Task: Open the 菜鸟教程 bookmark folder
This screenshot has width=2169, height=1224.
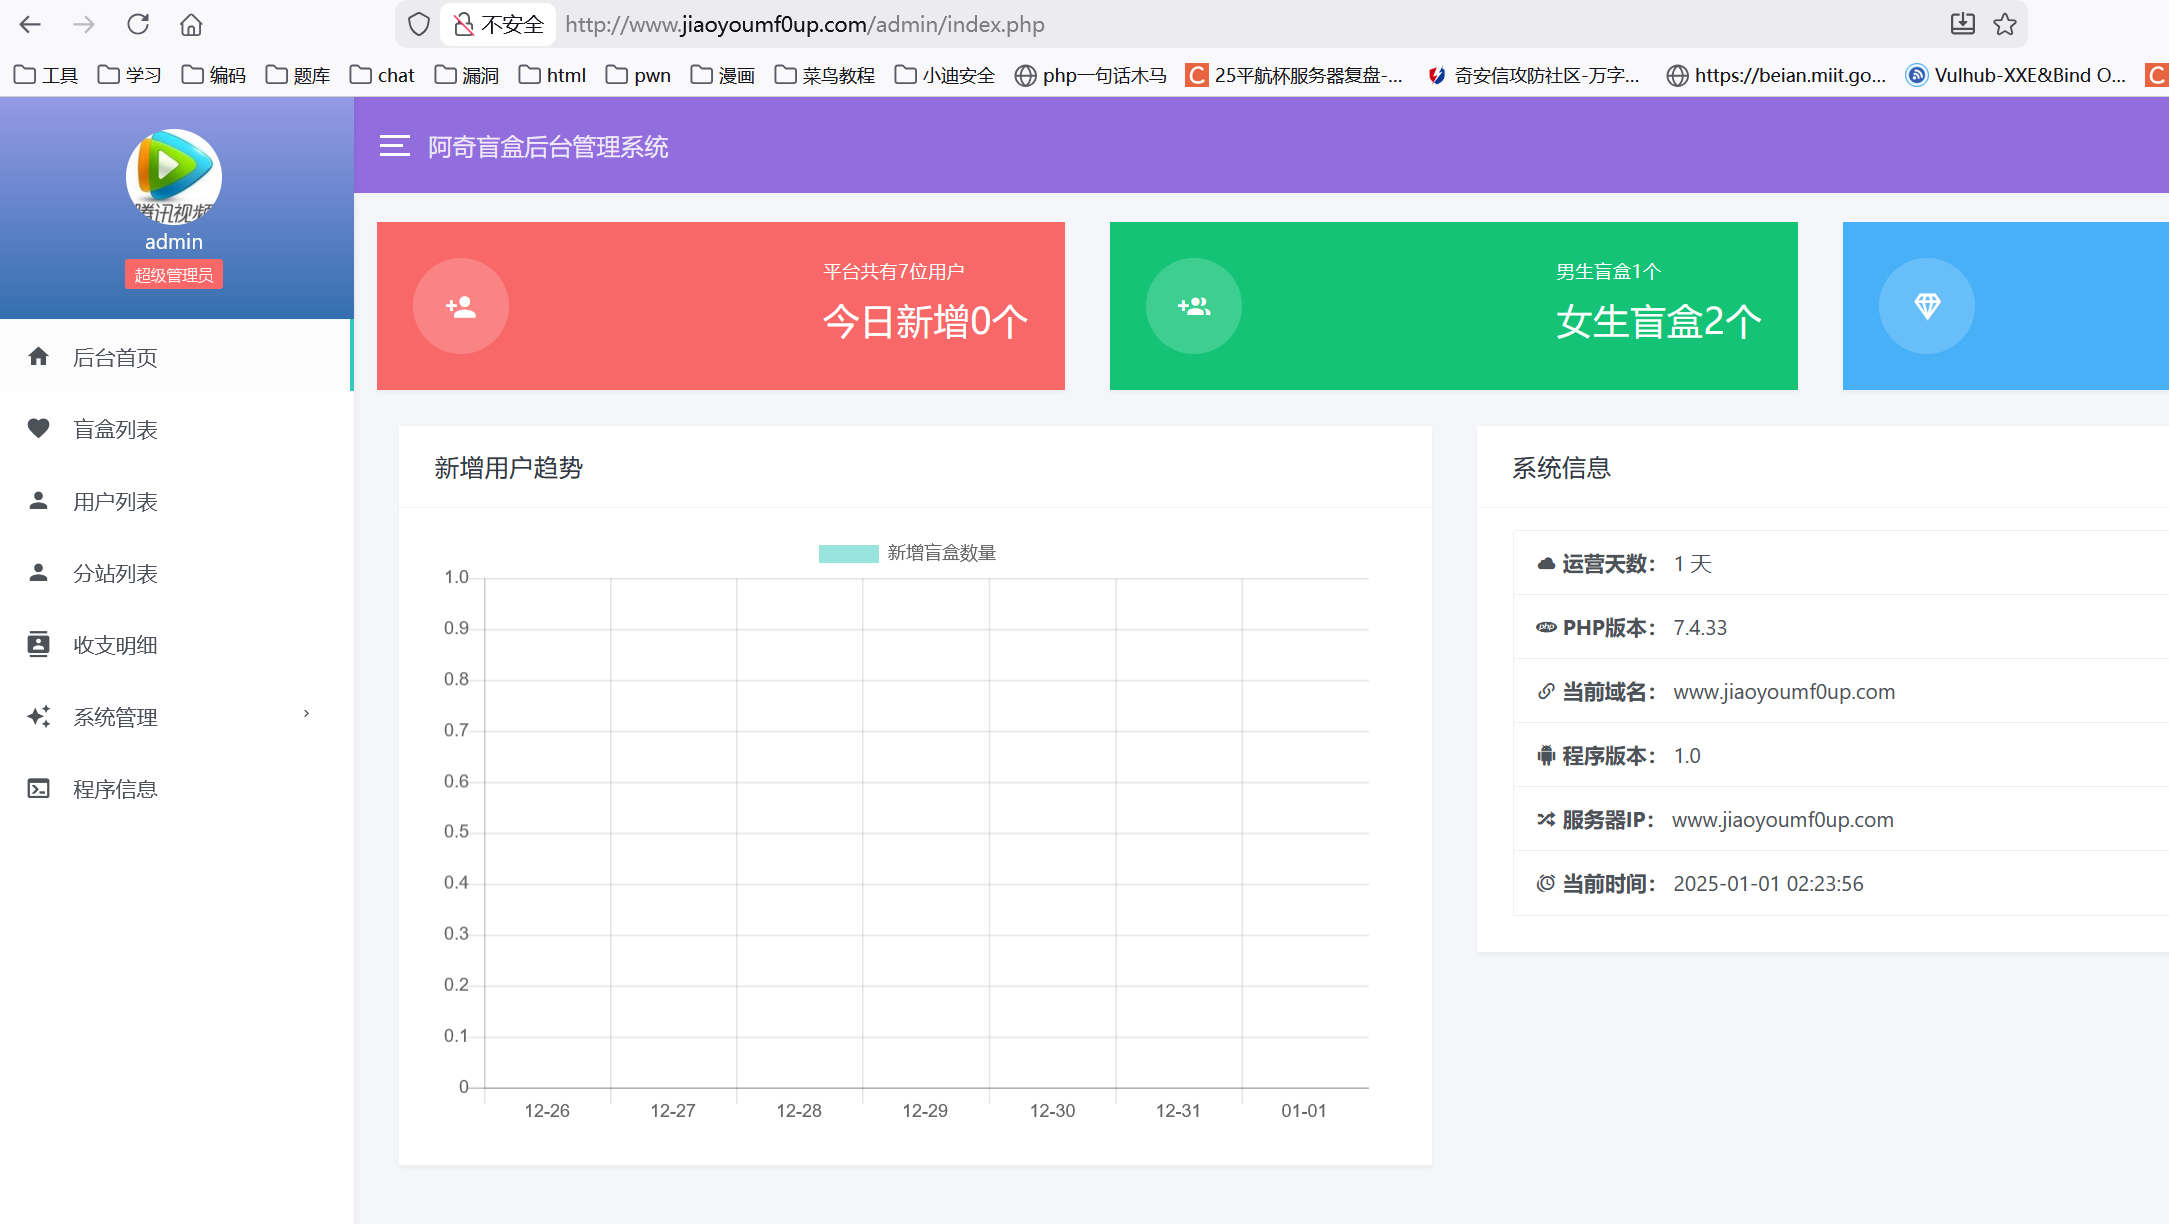Action: [825, 75]
